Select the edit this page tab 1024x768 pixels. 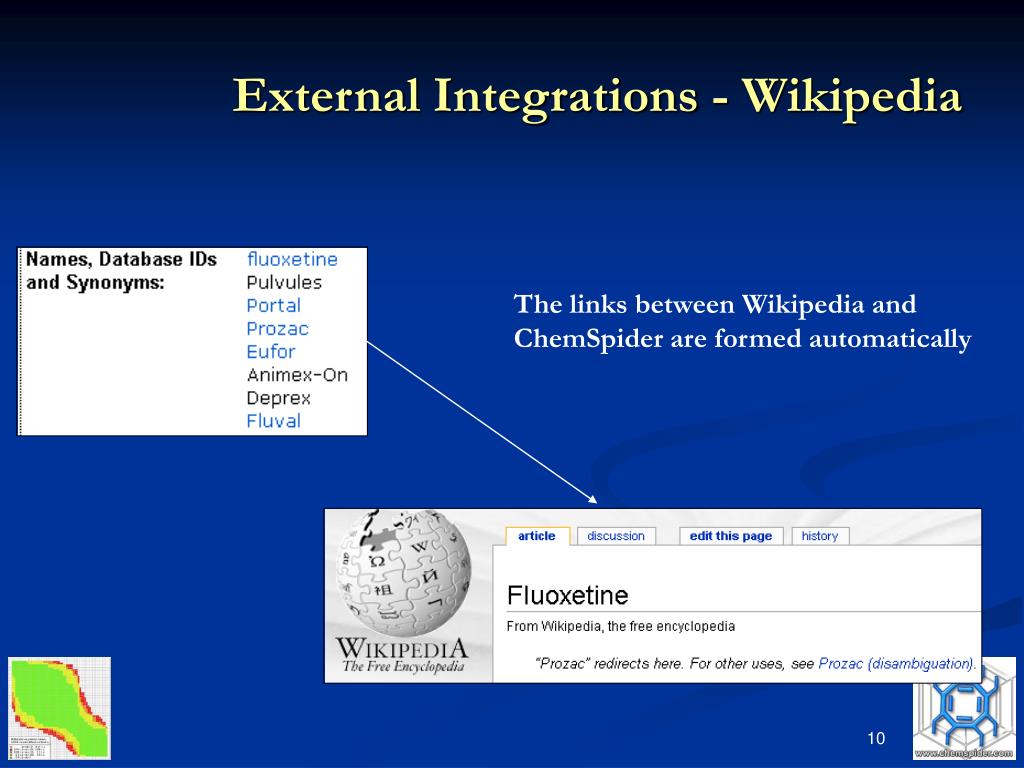[x=731, y=536]
